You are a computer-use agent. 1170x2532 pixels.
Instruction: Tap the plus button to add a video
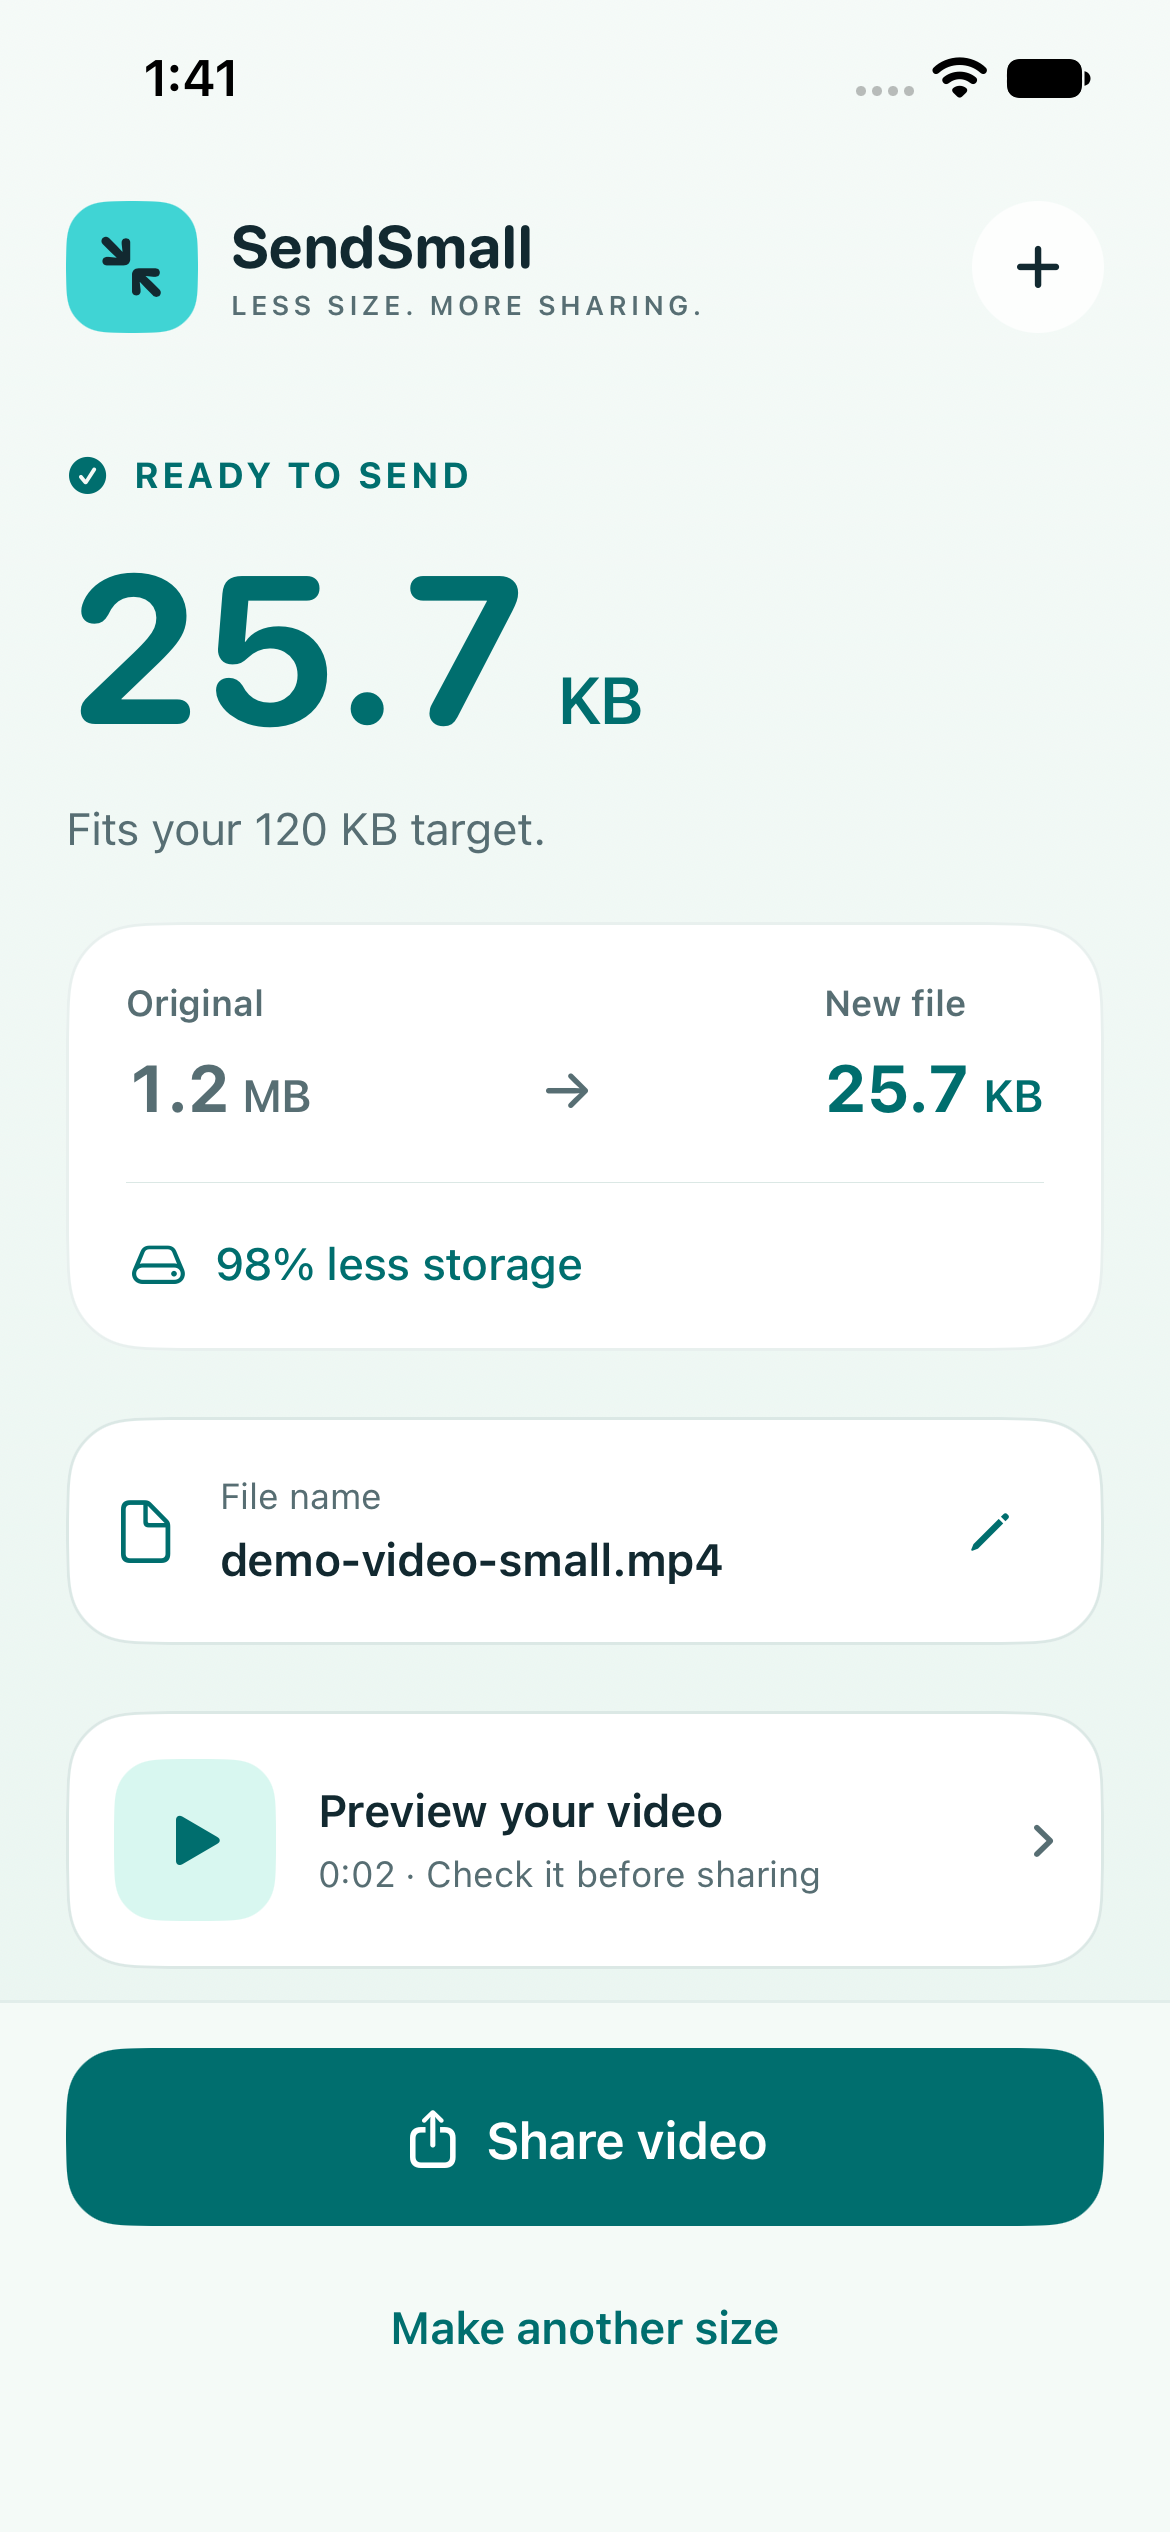point(1037,267)
